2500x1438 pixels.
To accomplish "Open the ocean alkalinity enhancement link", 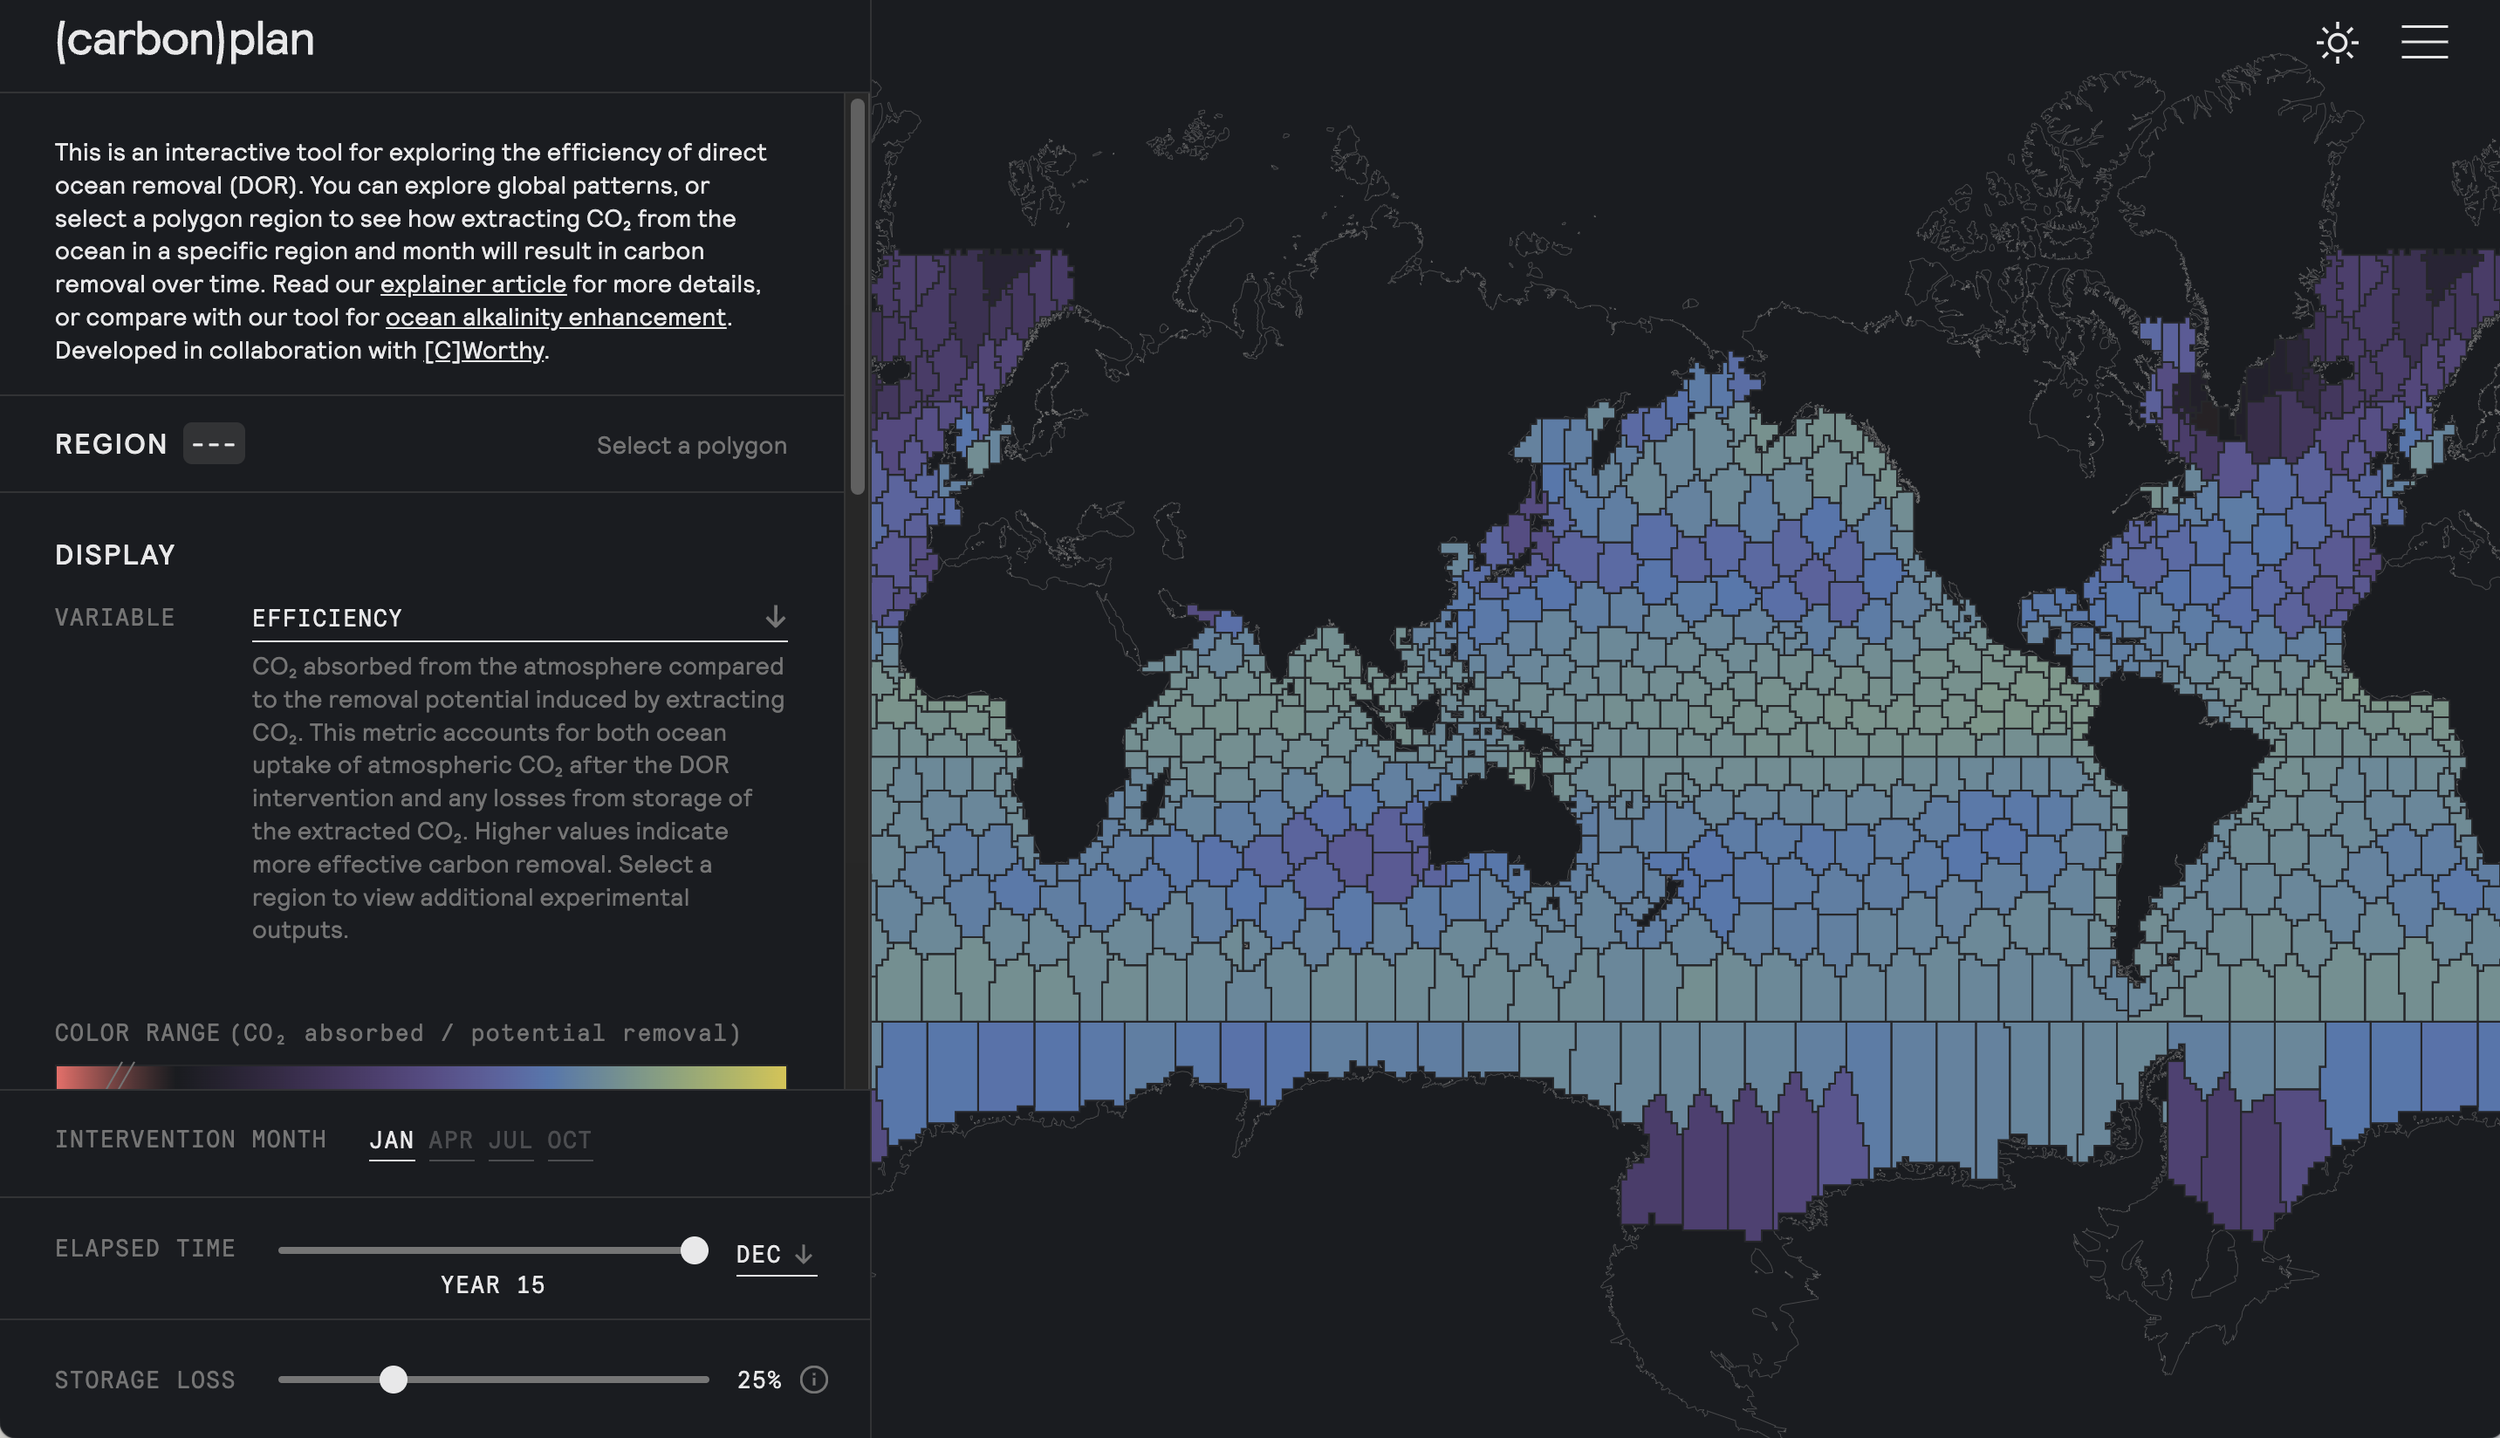I will tap(555, 317).
